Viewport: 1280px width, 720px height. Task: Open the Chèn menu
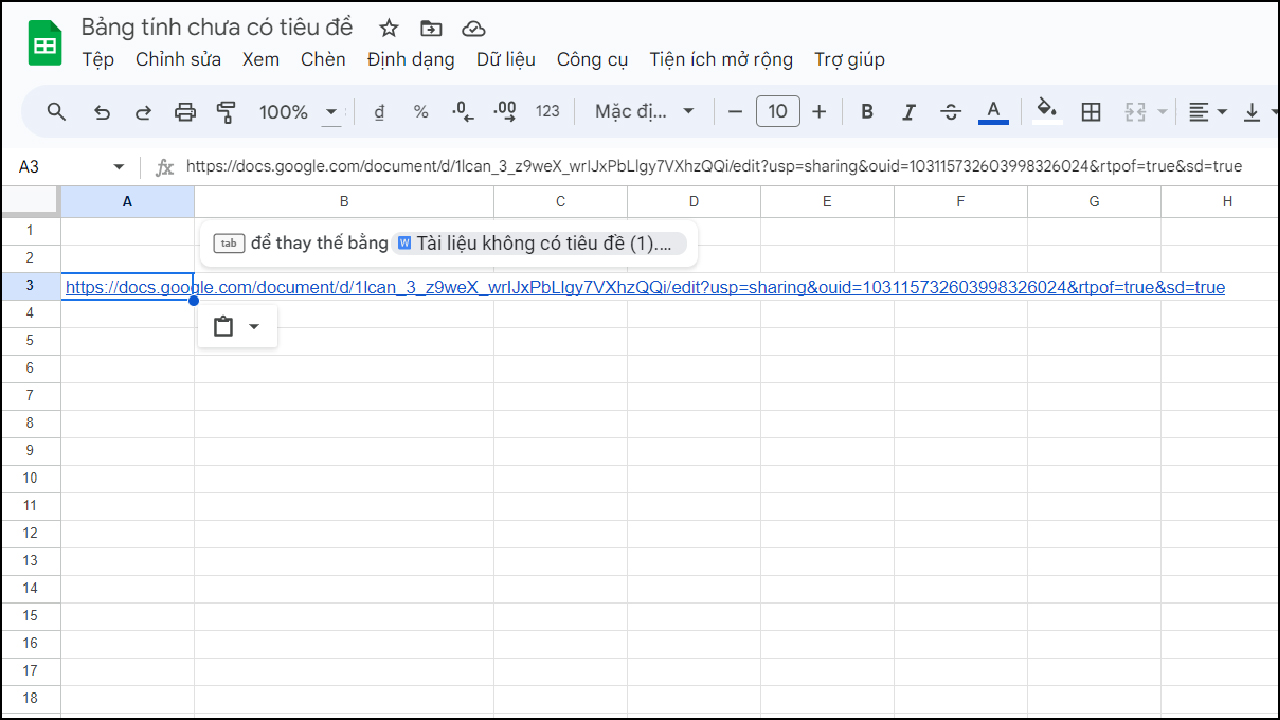coord(323,60)
